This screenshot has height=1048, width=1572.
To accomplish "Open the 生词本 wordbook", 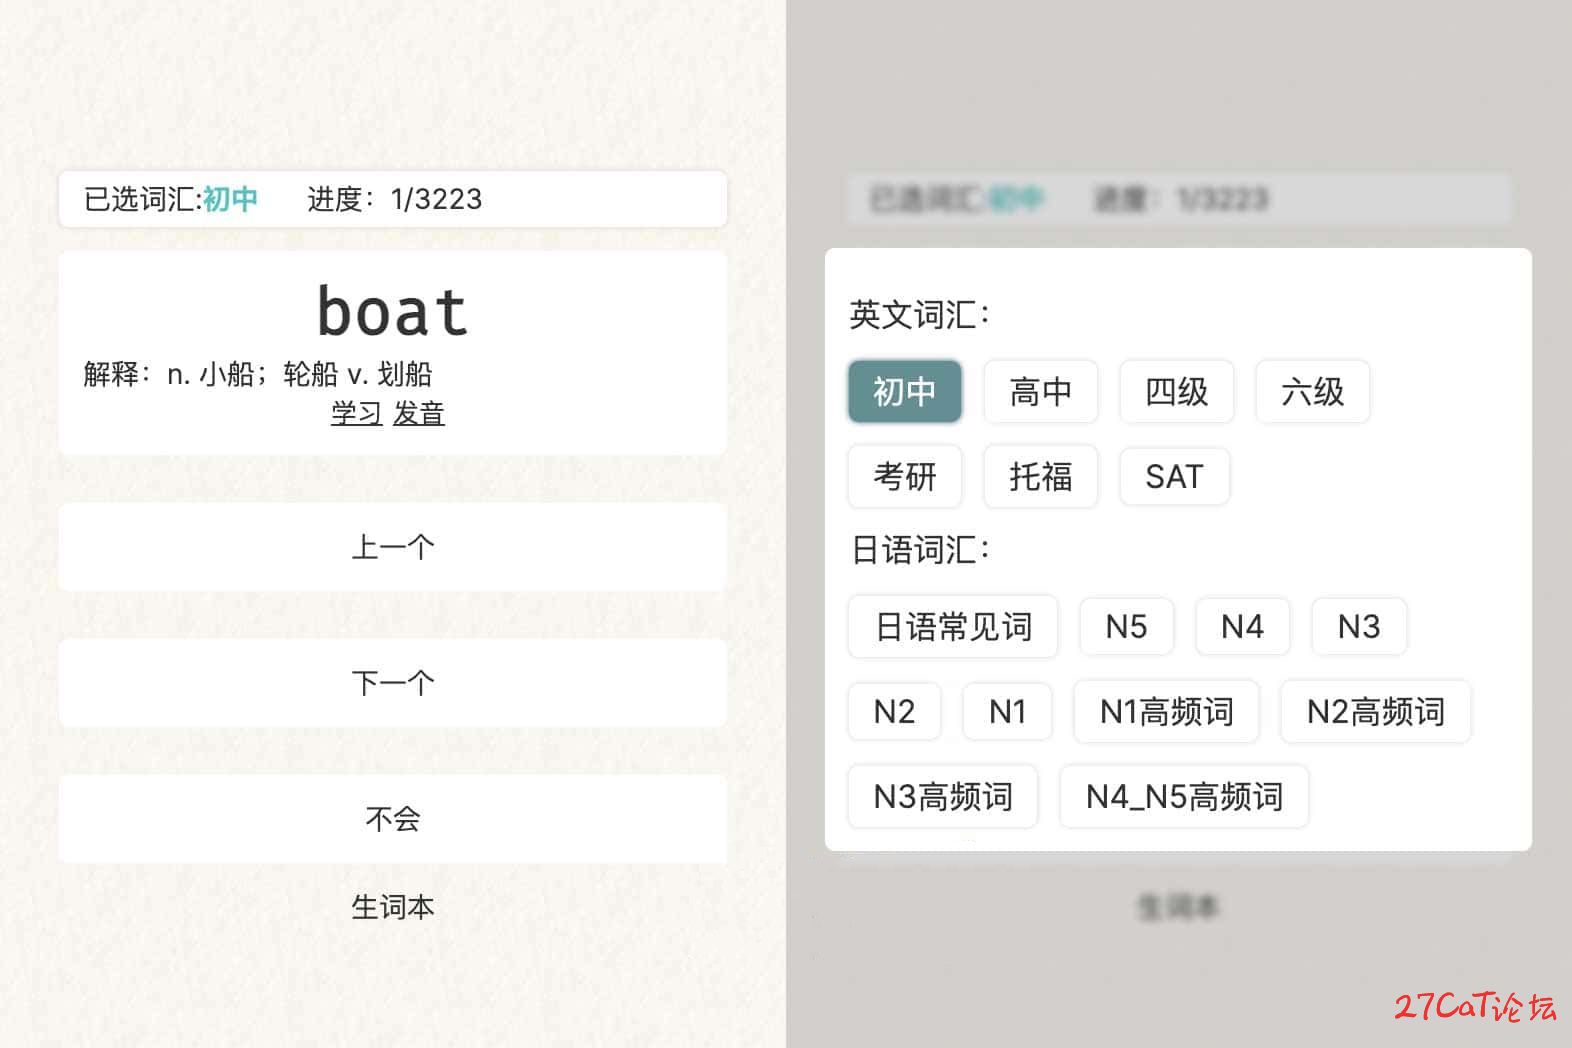I will tap(393, 907).
